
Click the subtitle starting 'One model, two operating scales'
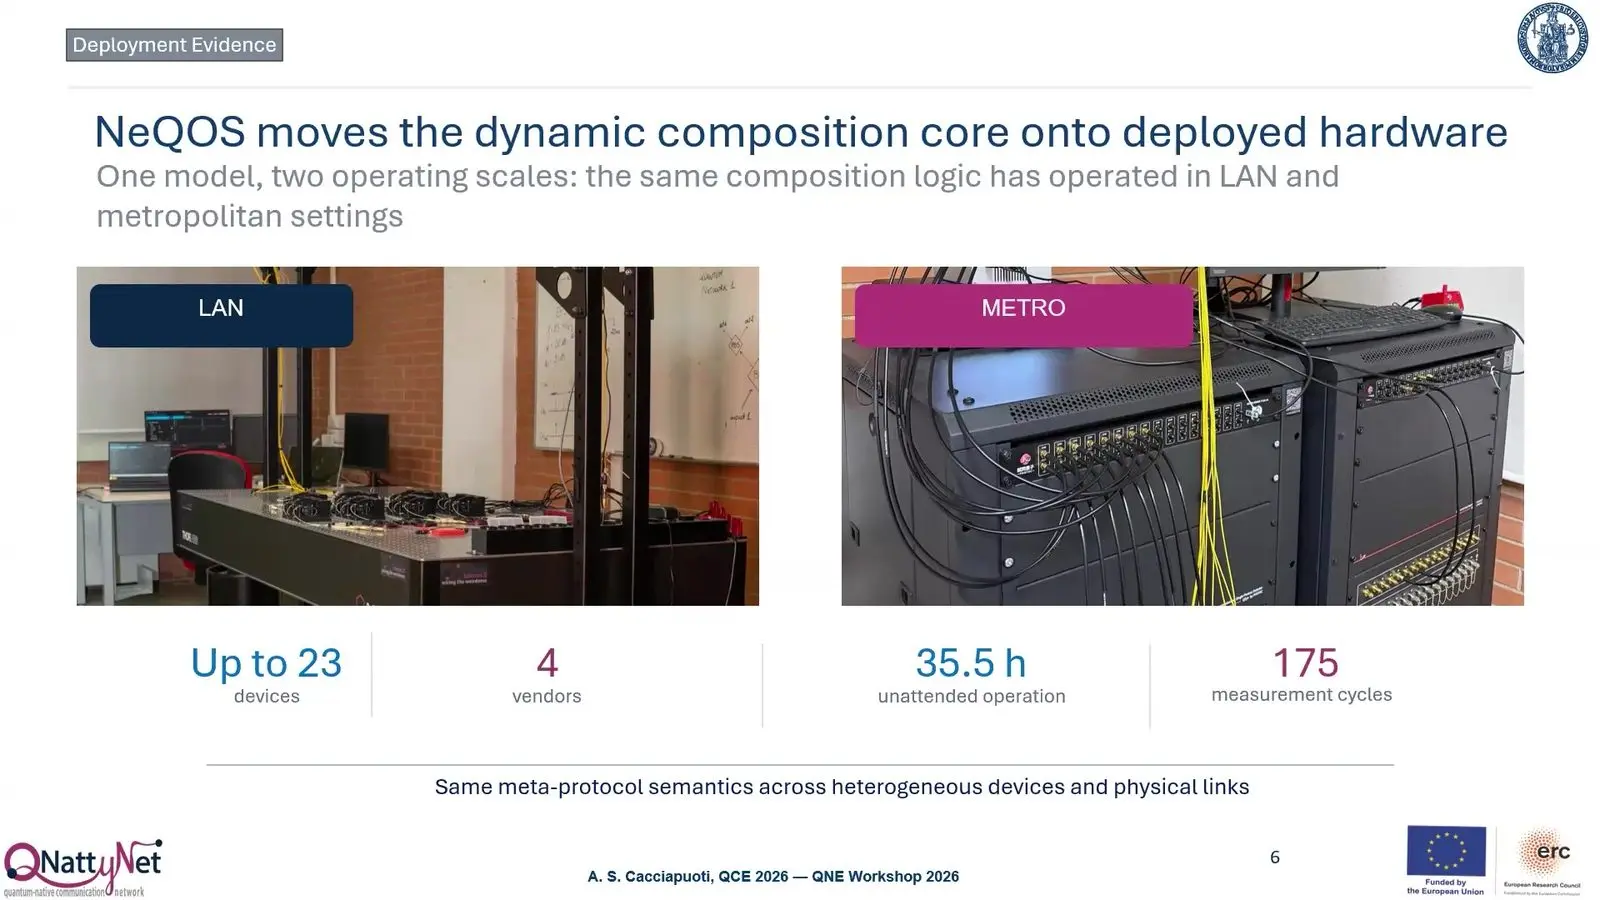coord(717,196)
